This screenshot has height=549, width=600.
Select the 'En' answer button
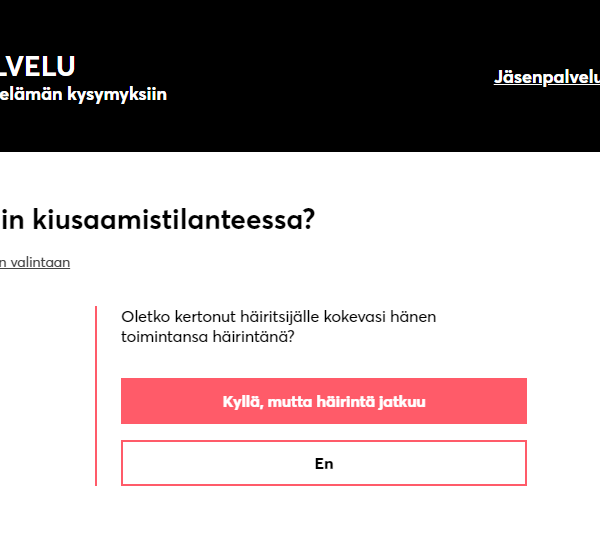coord(324,463)
